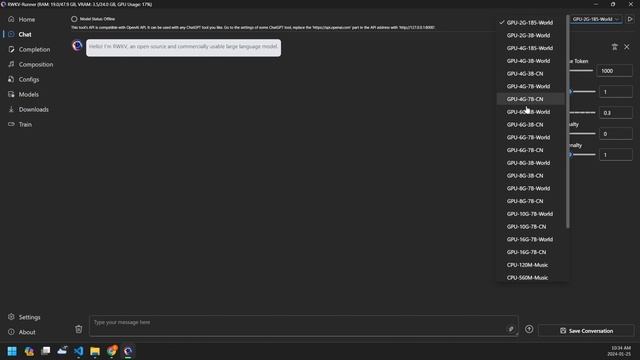Screen dimensions: 640x360
Task: Click the dropdown list scrollbar
Action: pos(568,122)
